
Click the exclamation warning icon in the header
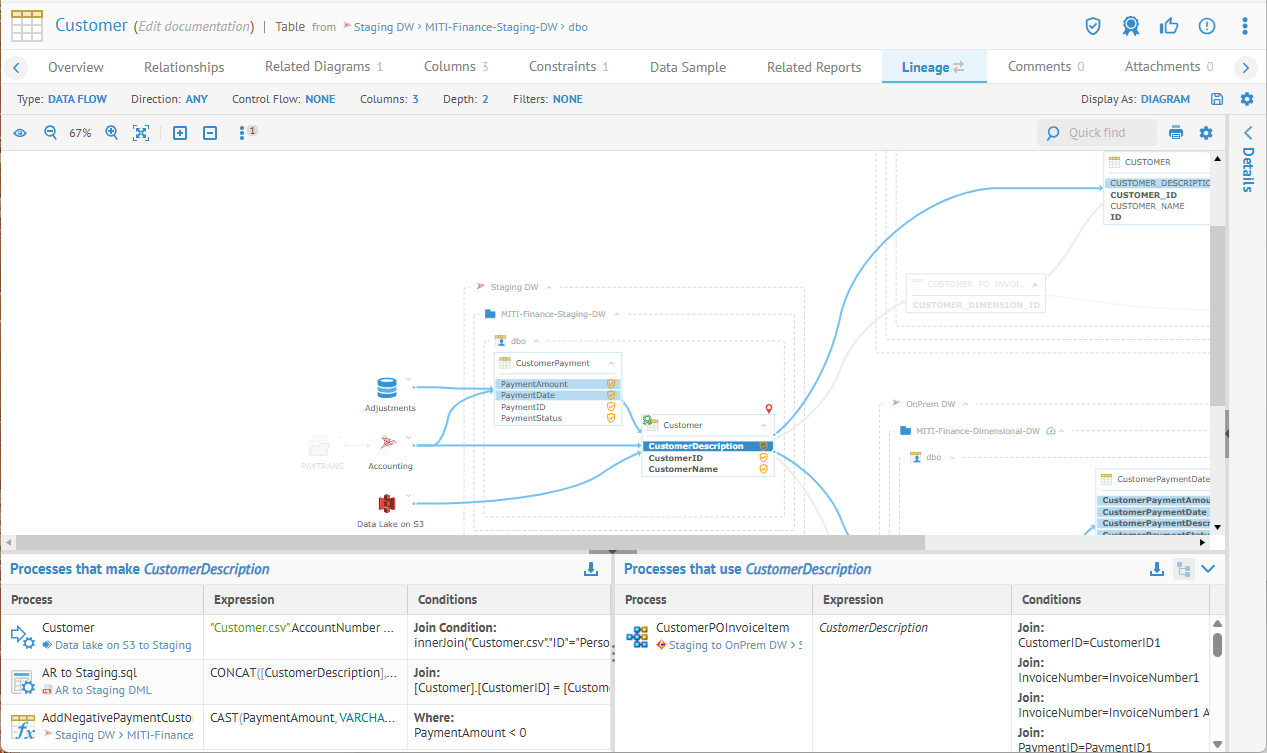click(x=1207, y=26)
